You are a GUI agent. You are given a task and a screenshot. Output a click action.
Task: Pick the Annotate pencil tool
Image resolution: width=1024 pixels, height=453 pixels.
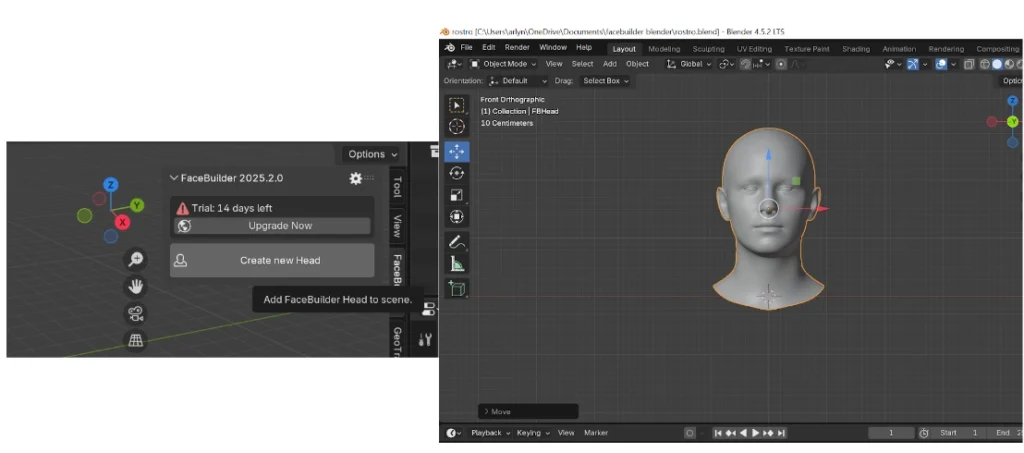pyautogui.click(x=457, y=242)
